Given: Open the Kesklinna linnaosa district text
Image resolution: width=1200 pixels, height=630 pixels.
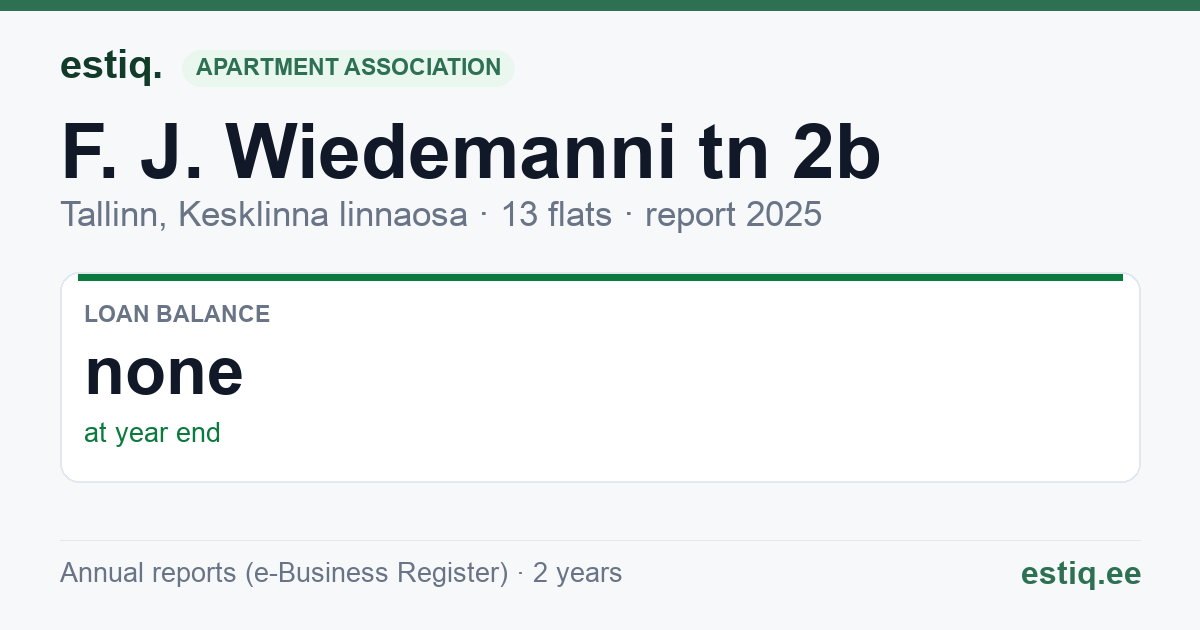Looking at the screenshot, I should 322,215.
